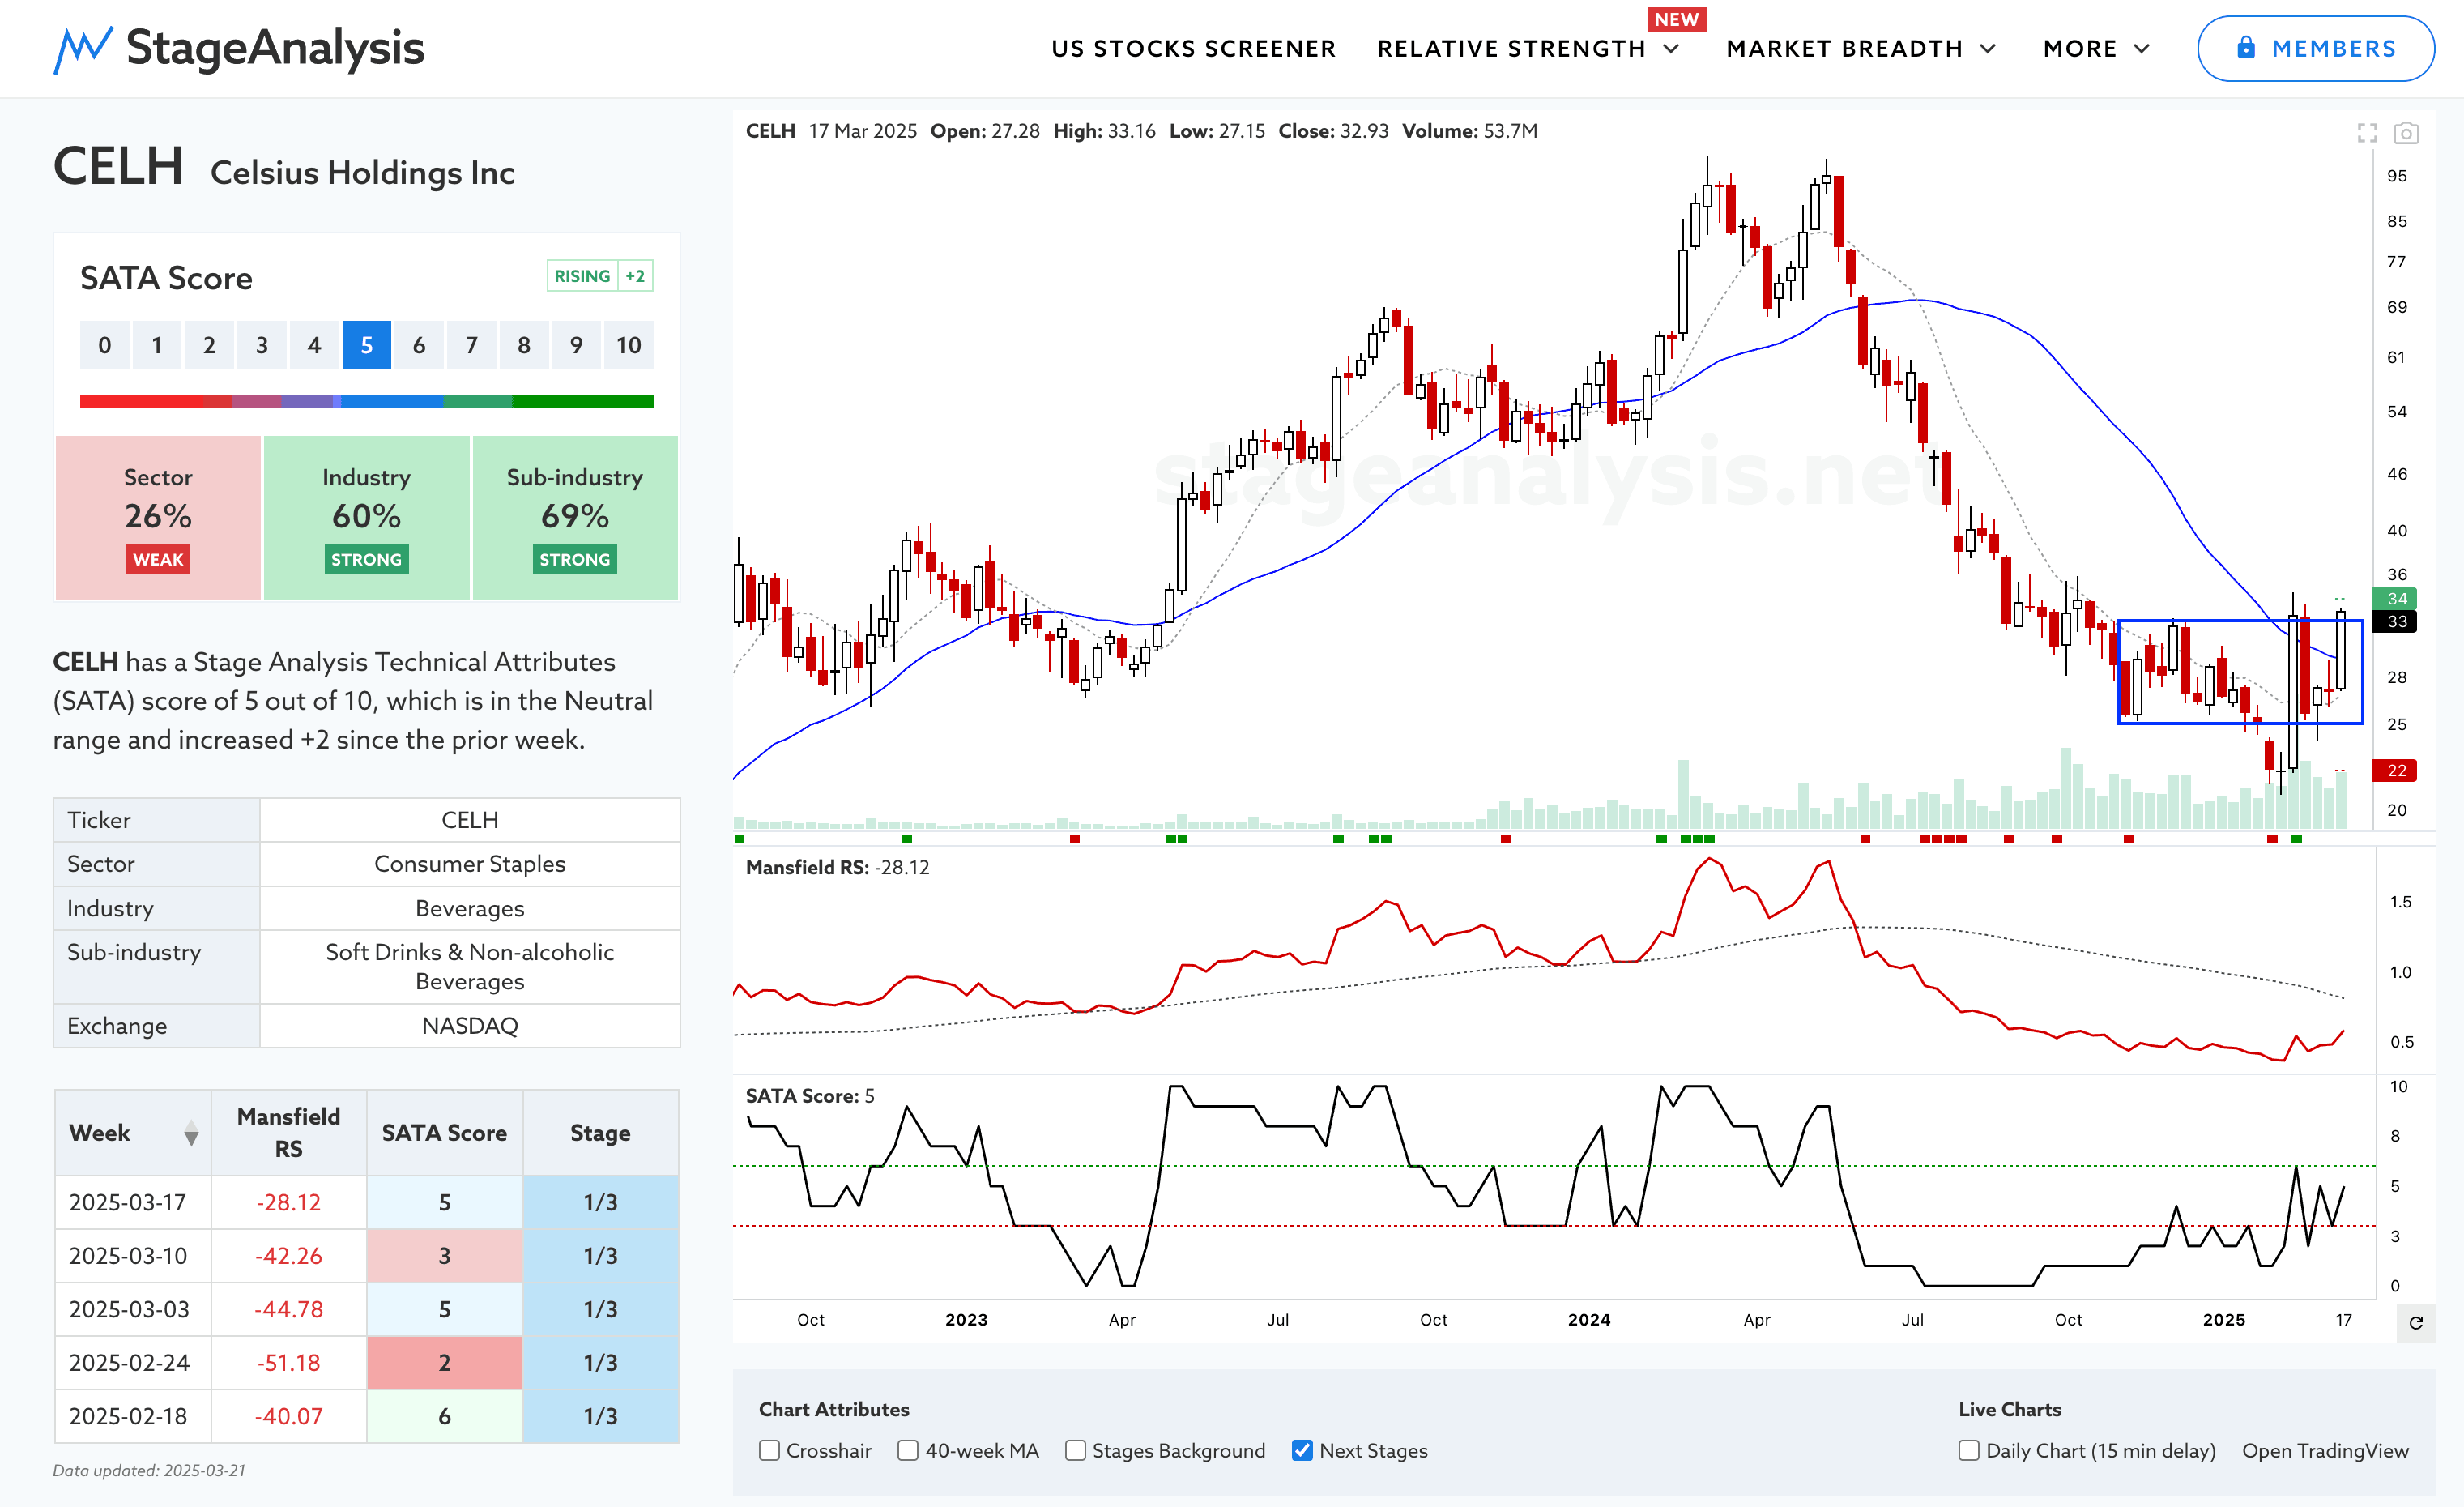Click the Beverages industry value
Viewport: 2464px width, 1507px height.
(470, 908)
